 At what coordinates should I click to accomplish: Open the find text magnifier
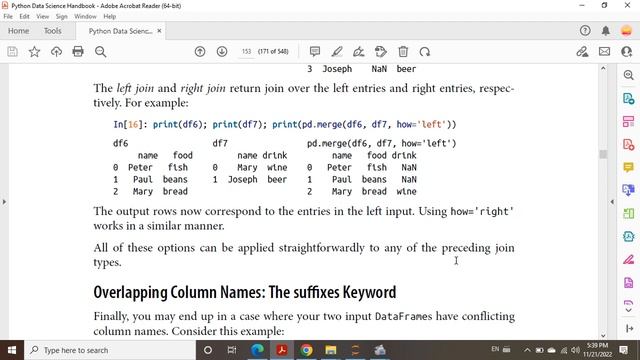pos(100,51)
